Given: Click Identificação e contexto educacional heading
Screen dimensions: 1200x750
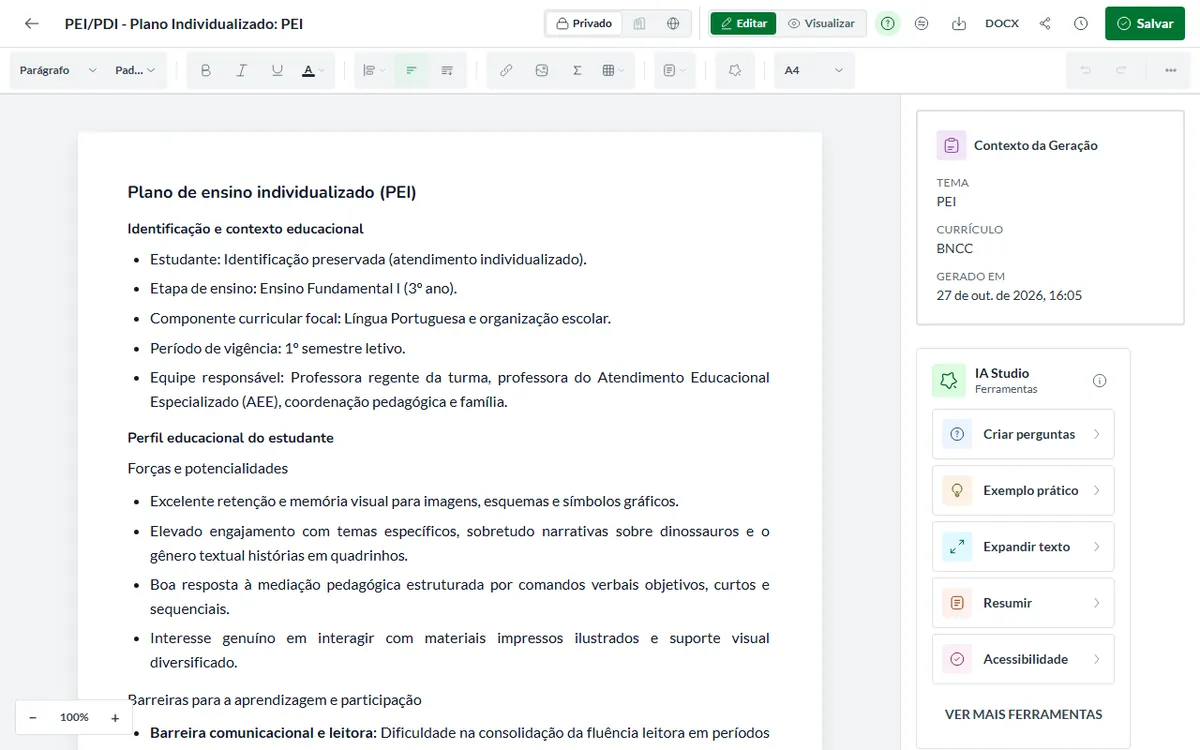Looking at the screenshot, I should point(245,229).
